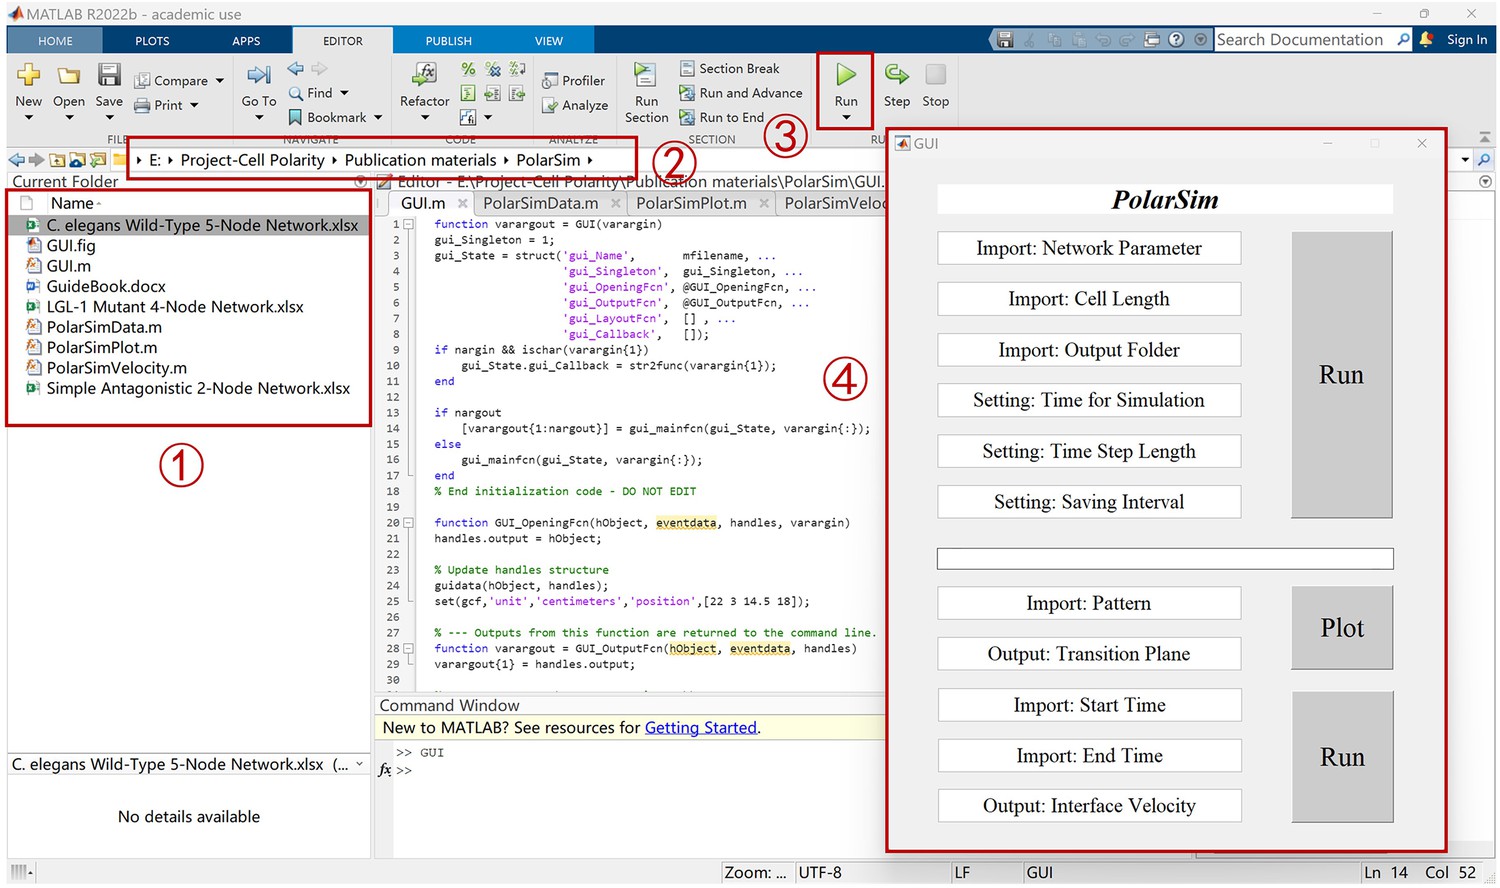The height and width of the screenshot is (888, 1500).
Task: Click the Plot button in GUI
Action: pyautogui.click(x=1342, y=628)
